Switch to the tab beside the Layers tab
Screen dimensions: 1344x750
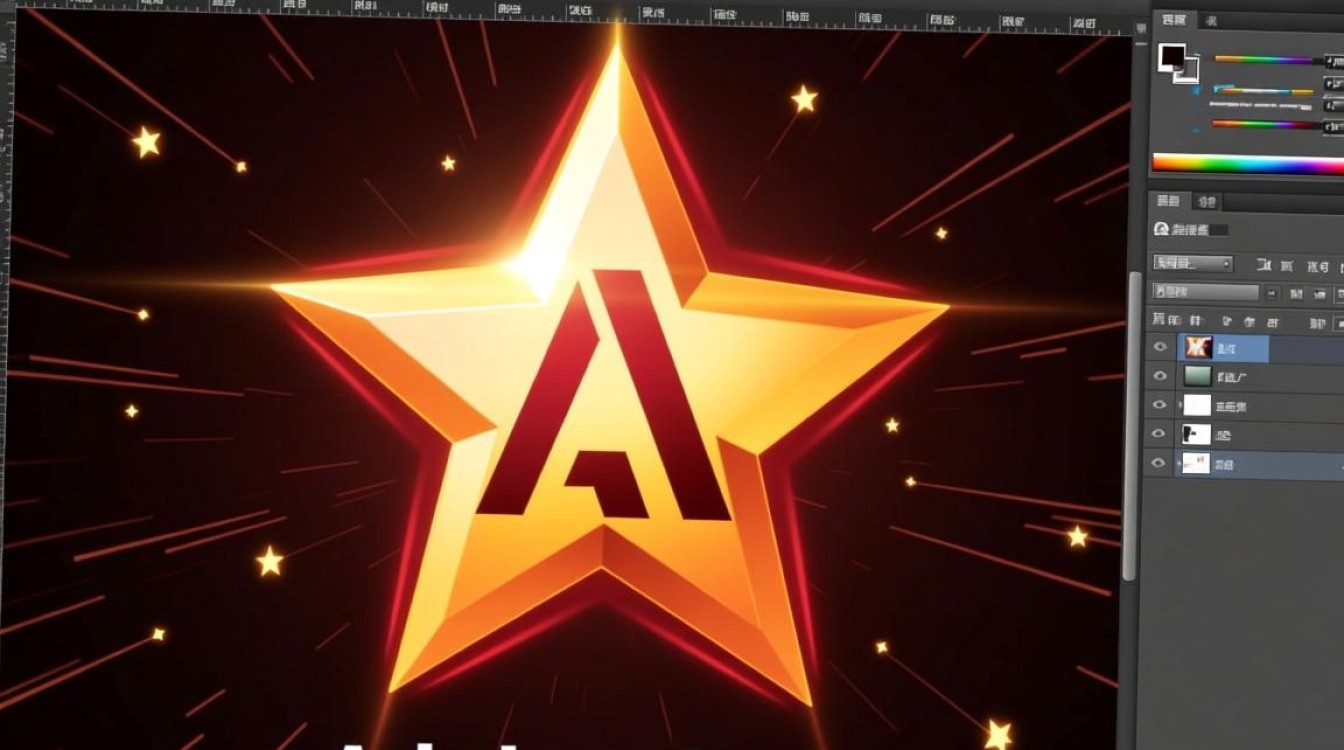pos(1207,202)
